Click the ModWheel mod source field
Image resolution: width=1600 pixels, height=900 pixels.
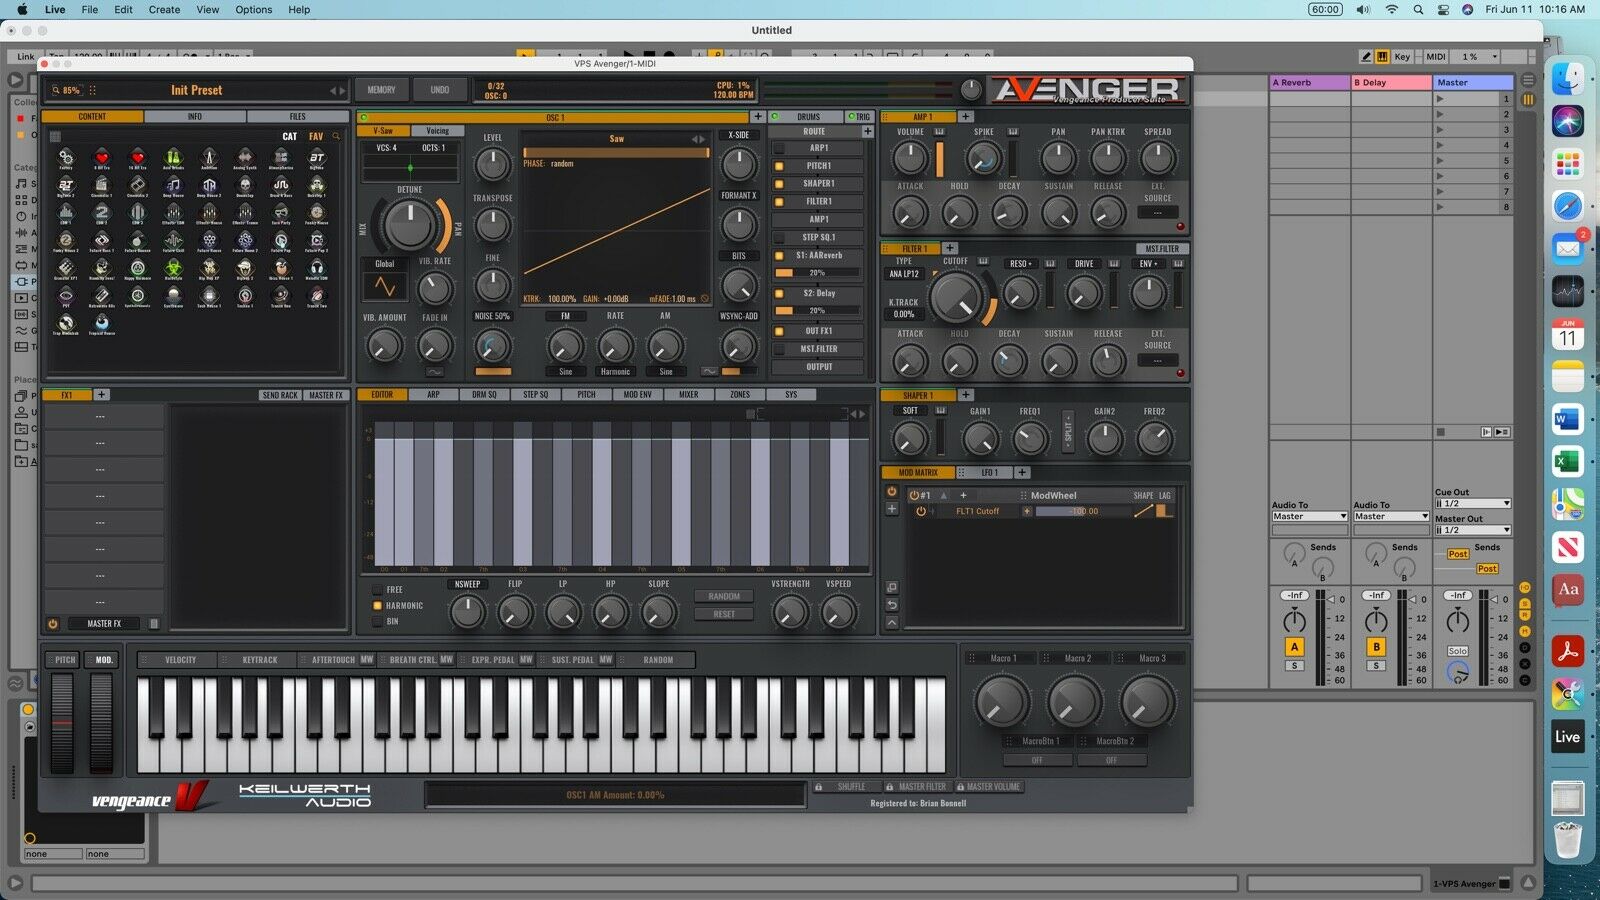point(1053,495)
